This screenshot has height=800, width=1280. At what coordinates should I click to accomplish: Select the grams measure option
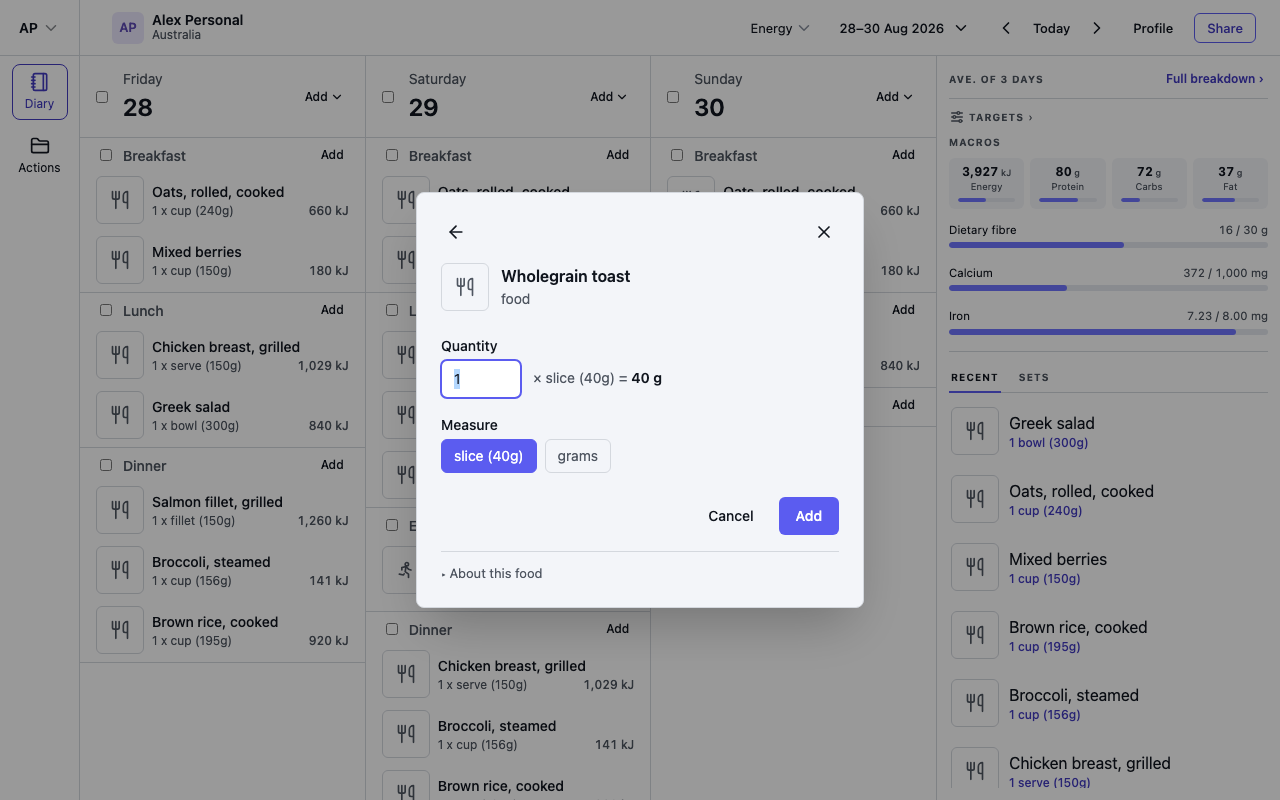click(578, 456)
